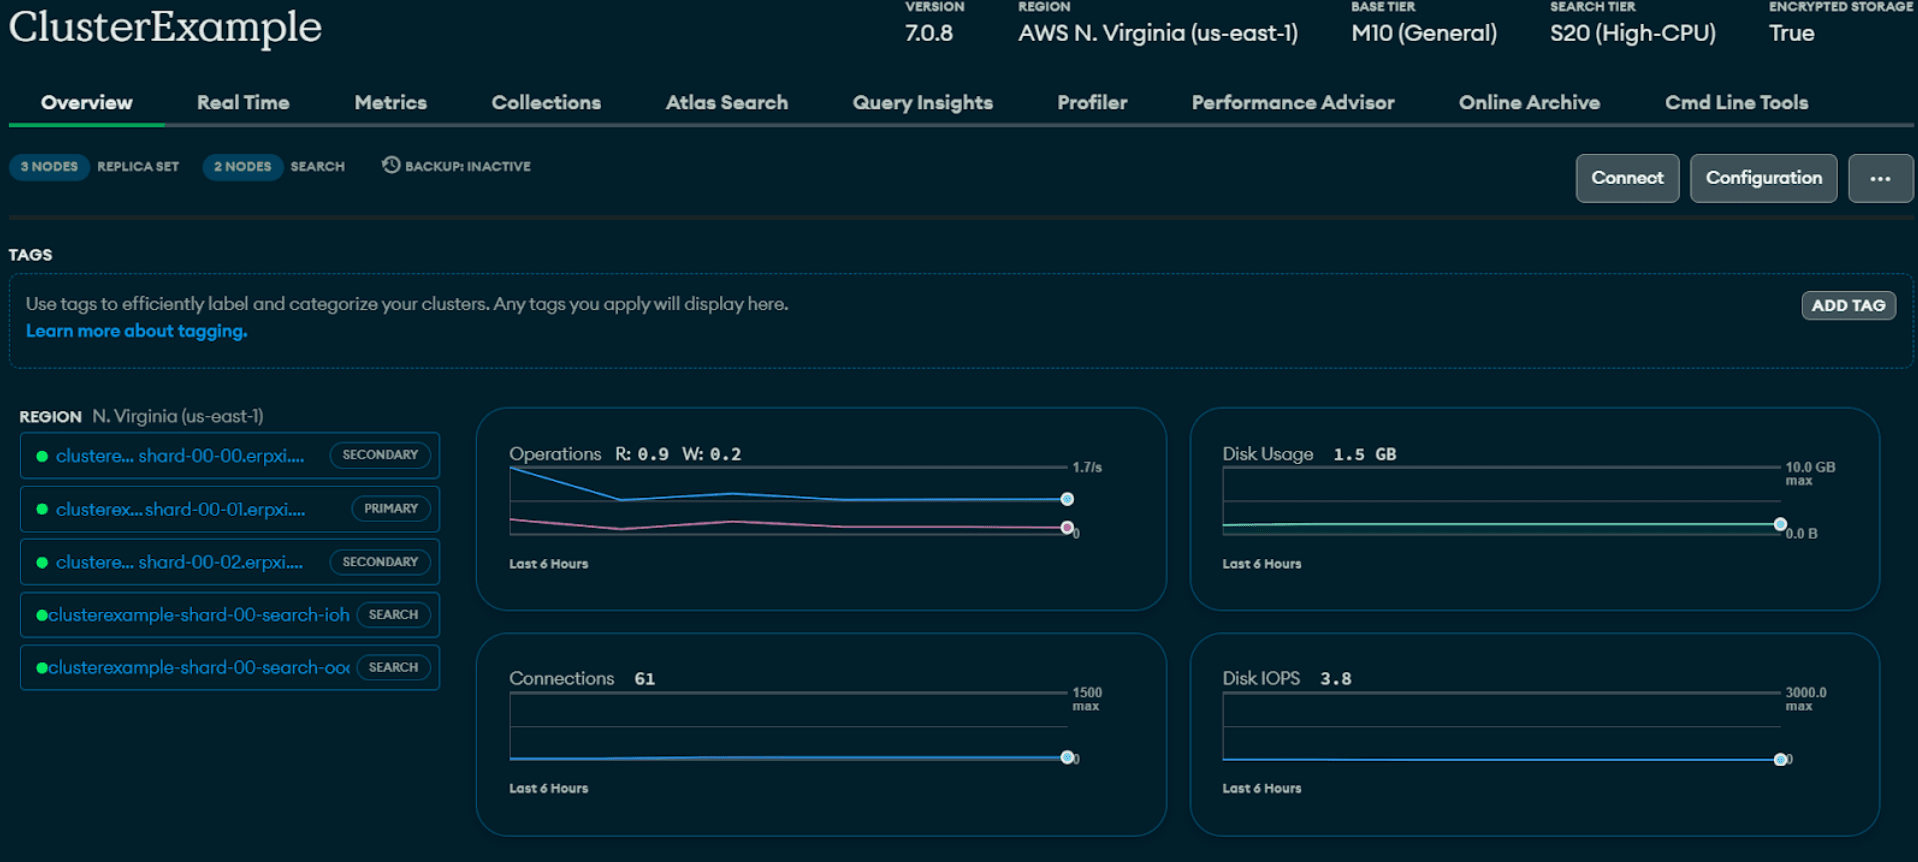The width and height of the screenshot is (1918, 862).
Task: Click the Disk IOPS chart endpoint marker
Action: click(x=1780, y=760)
